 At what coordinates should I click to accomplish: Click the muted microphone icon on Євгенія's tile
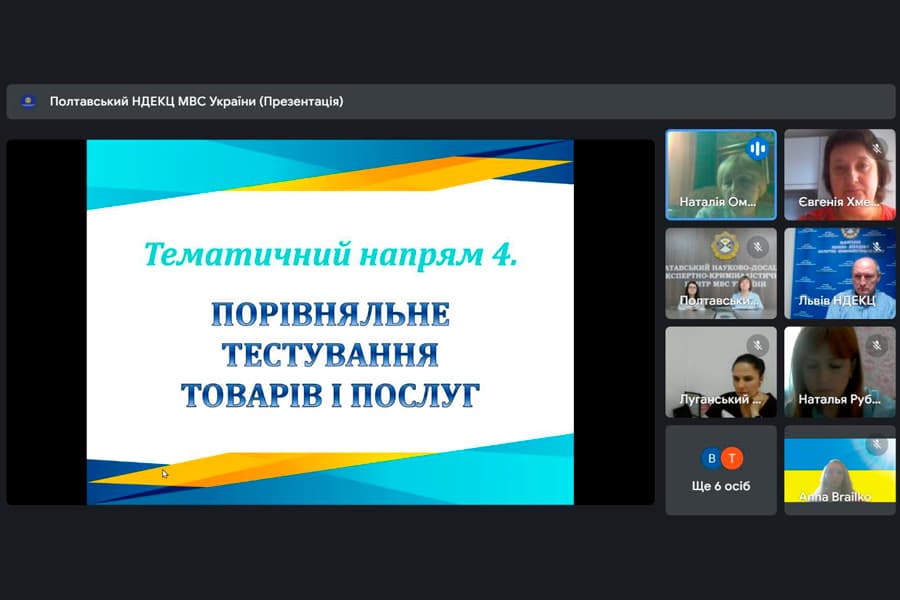pos(875,147)
